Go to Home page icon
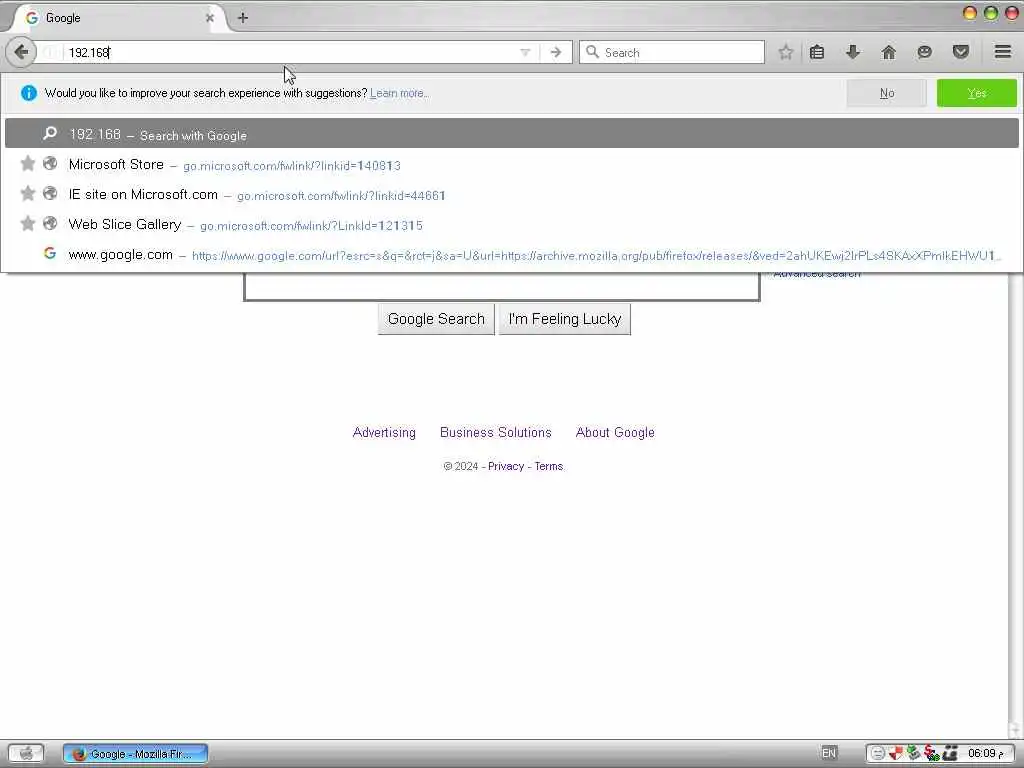Viewport: 1024px width, 768px height. [889, 52]
